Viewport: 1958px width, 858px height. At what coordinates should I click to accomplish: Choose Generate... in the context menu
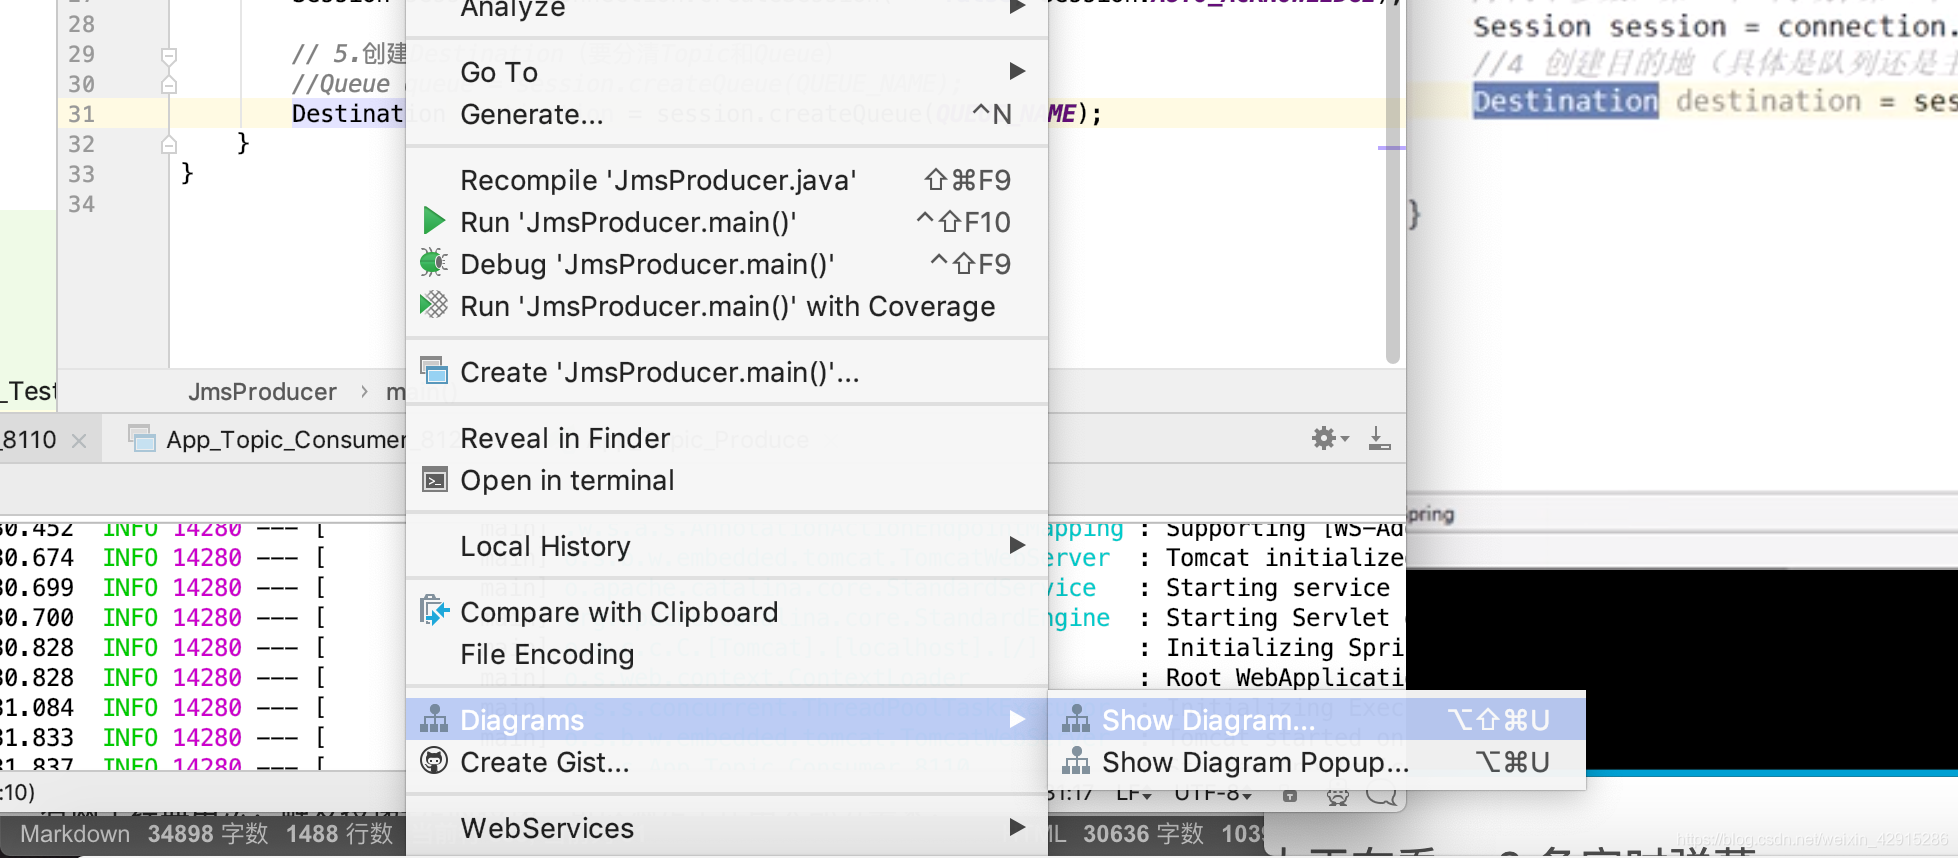pyautogui.click(x=727, y=114)
